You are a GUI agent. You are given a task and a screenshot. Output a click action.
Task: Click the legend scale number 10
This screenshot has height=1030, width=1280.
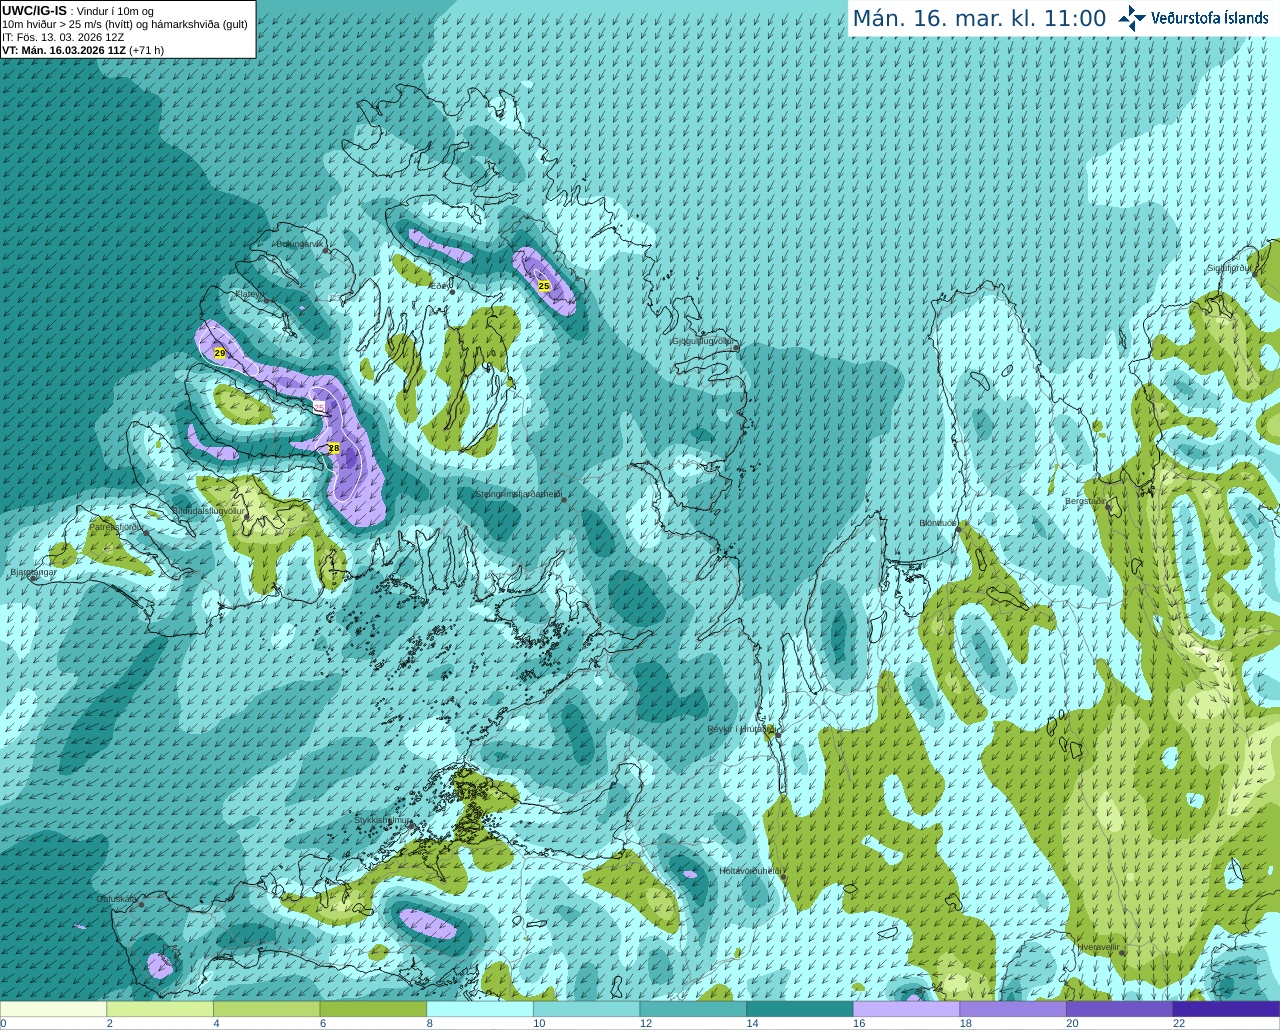coord(539,1023)
